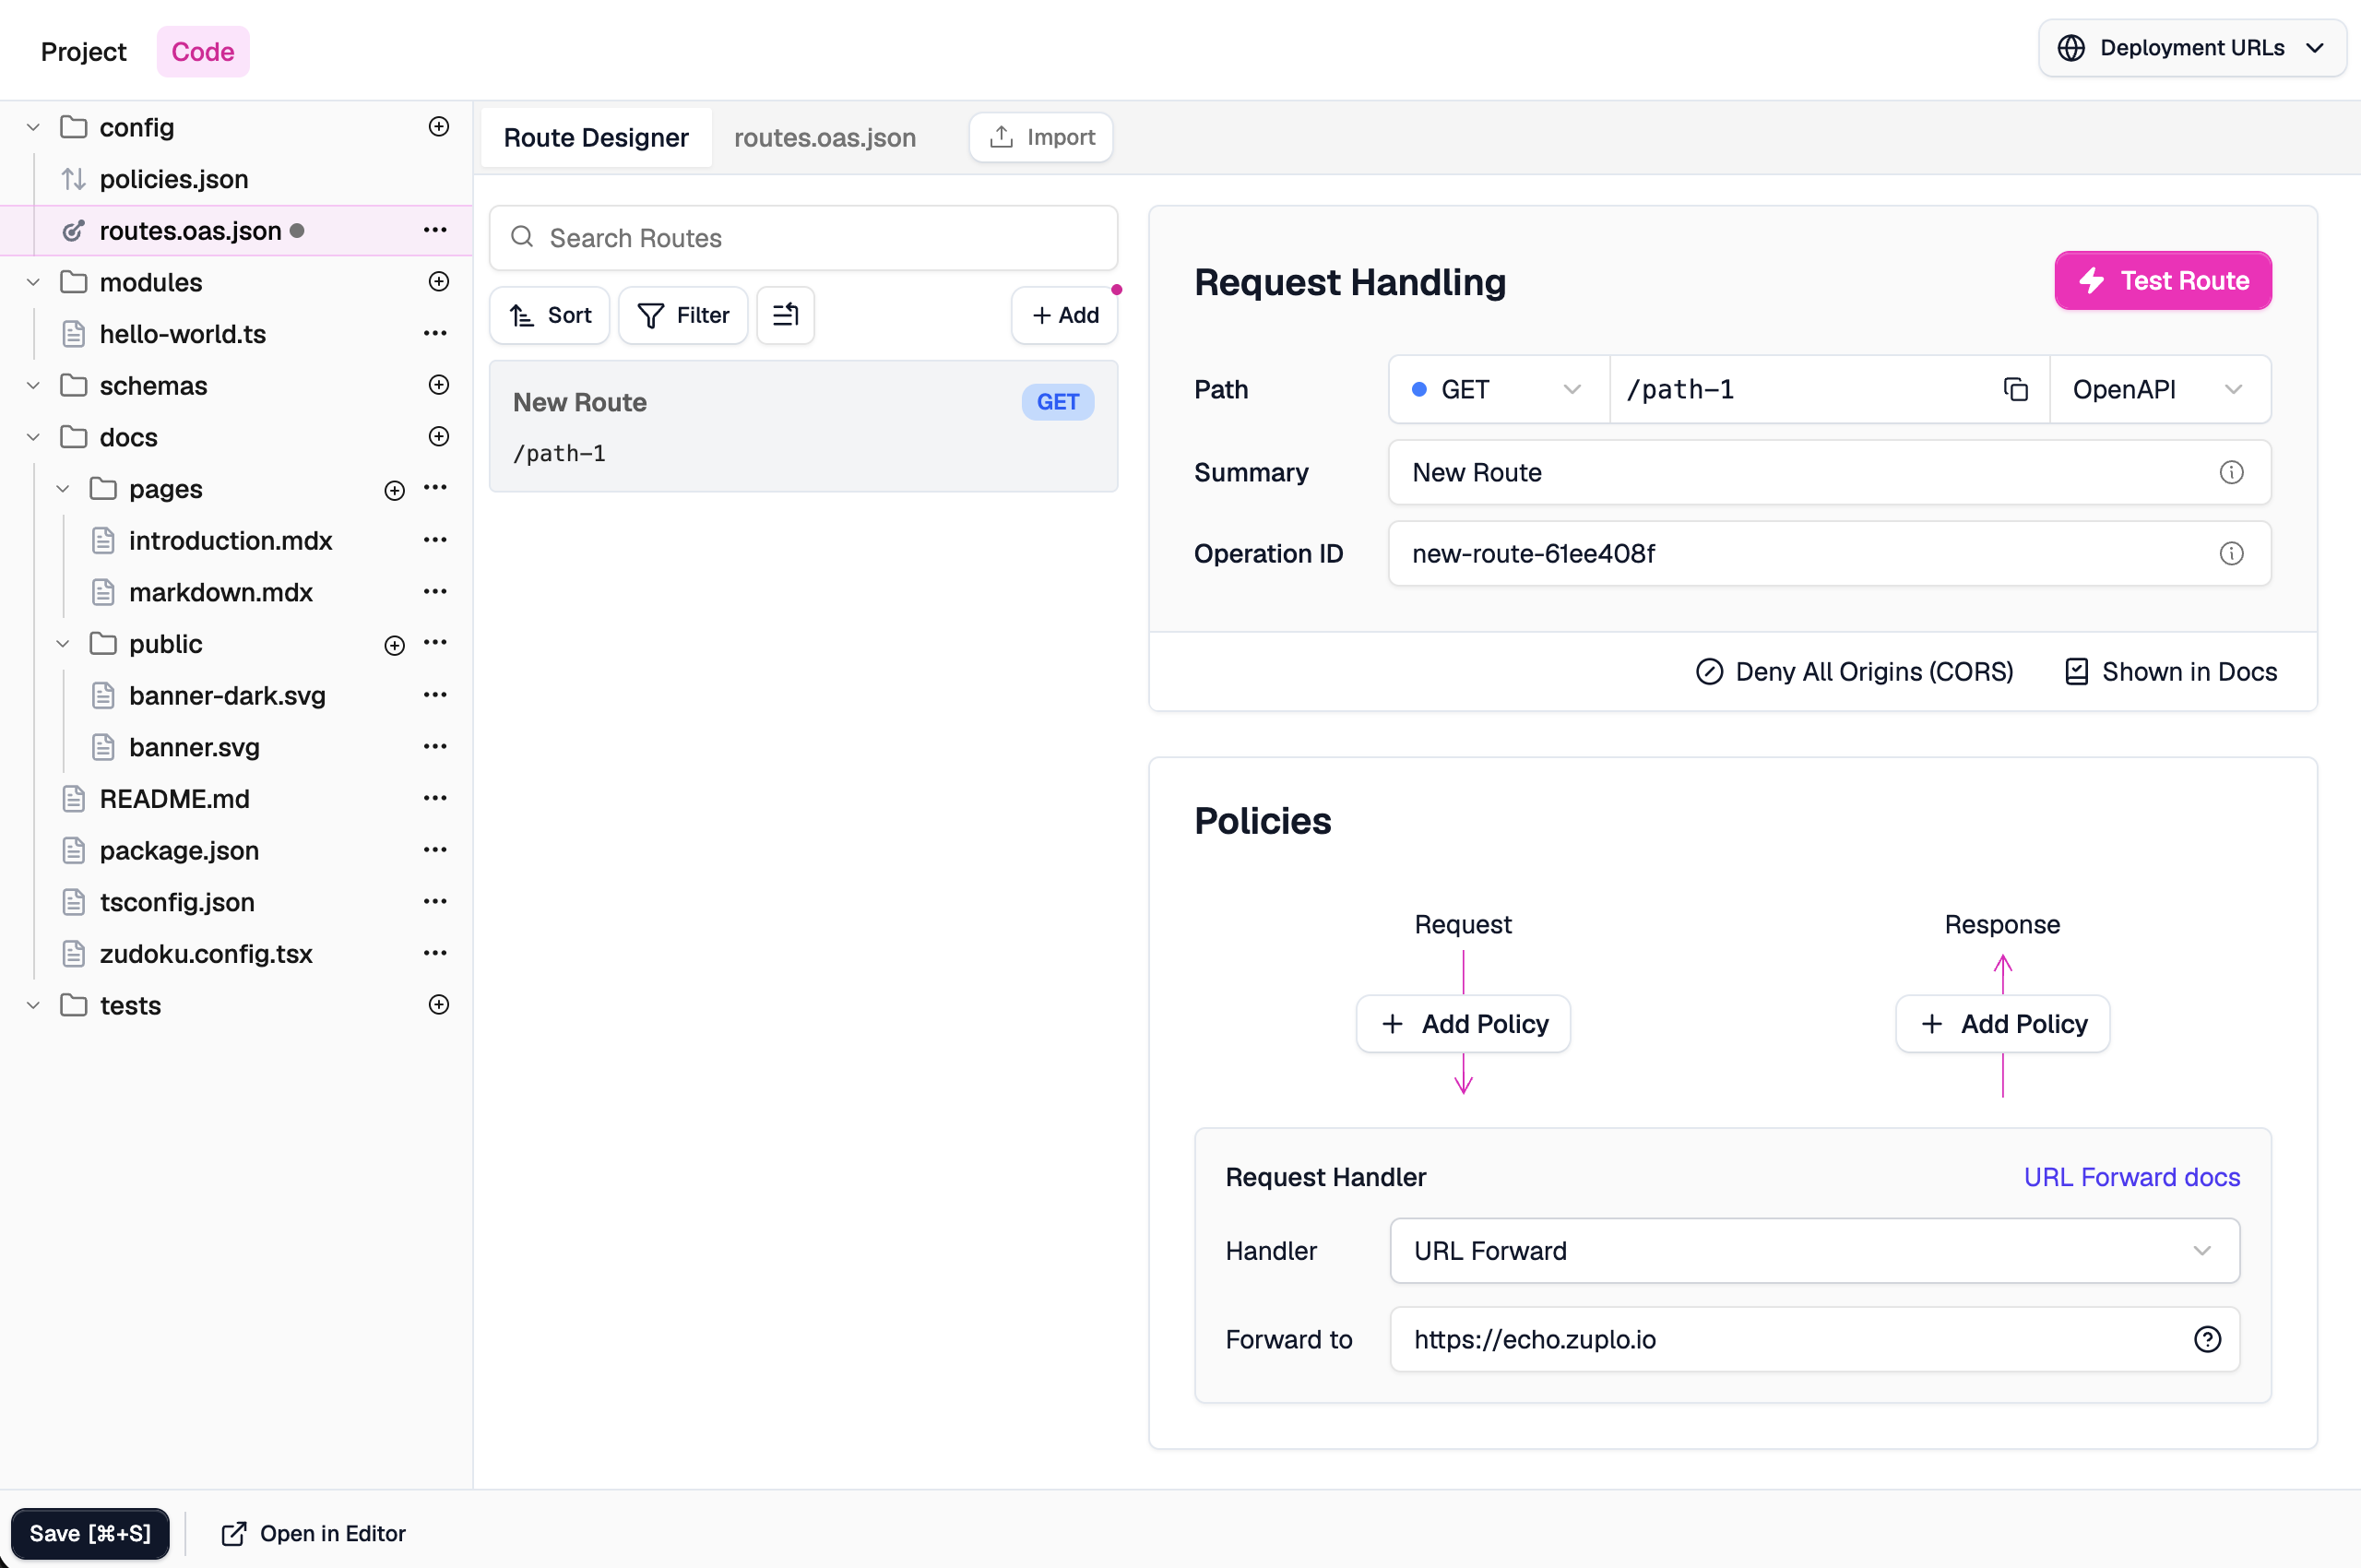Screen dimensions: 2361x1568
Task: Click the Operation ID info icon
Action: pos(2231,553)
